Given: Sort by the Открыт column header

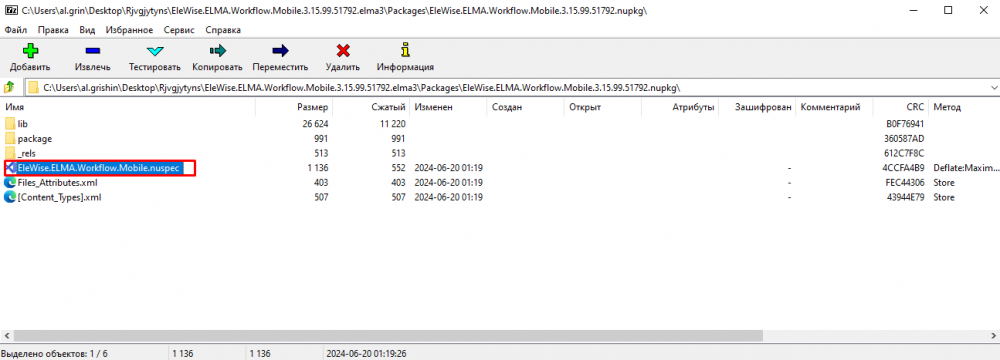Looking at the screenshot, I should click(x=602, y=107).
